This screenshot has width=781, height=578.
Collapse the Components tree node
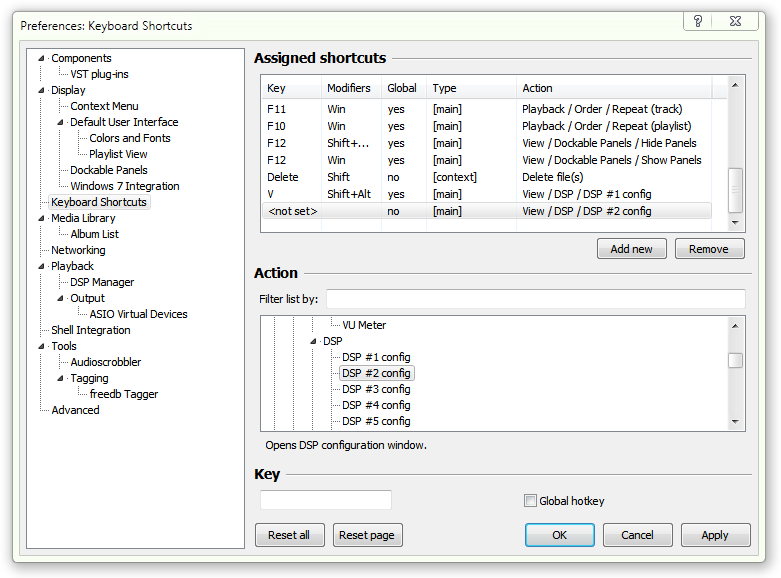(x=42, y=58)
